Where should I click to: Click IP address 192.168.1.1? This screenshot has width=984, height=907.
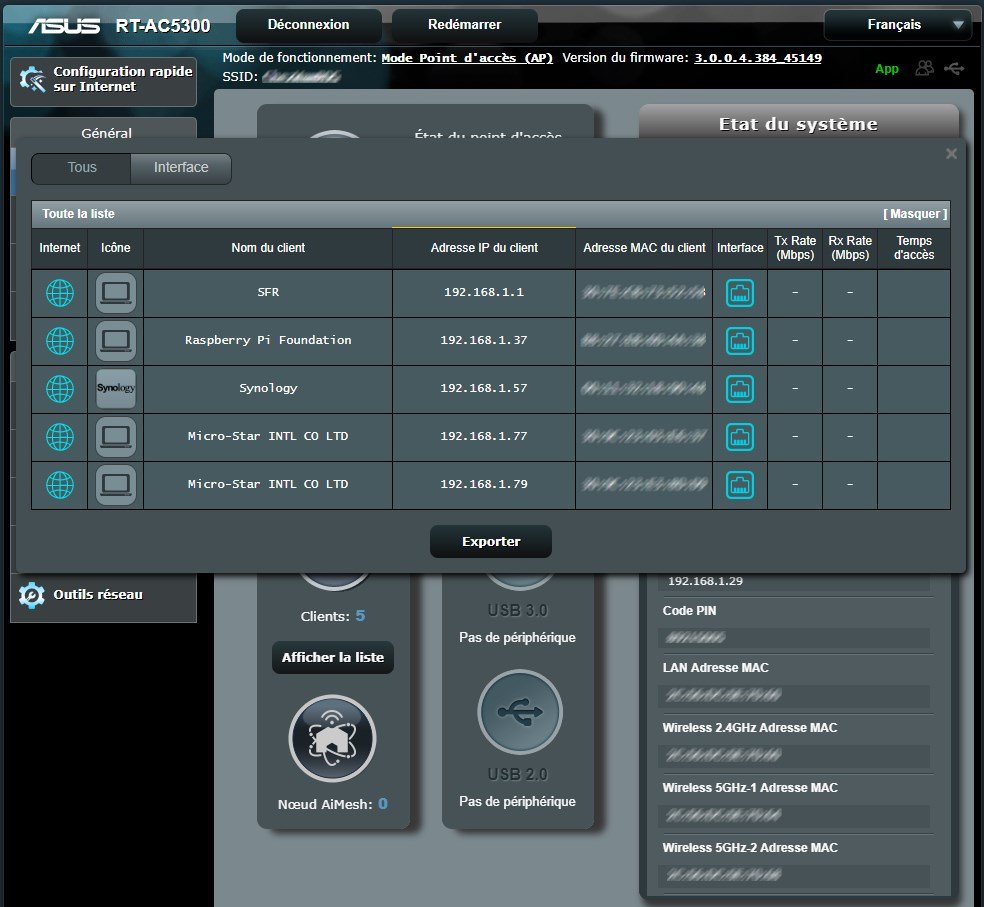point(484,292)
